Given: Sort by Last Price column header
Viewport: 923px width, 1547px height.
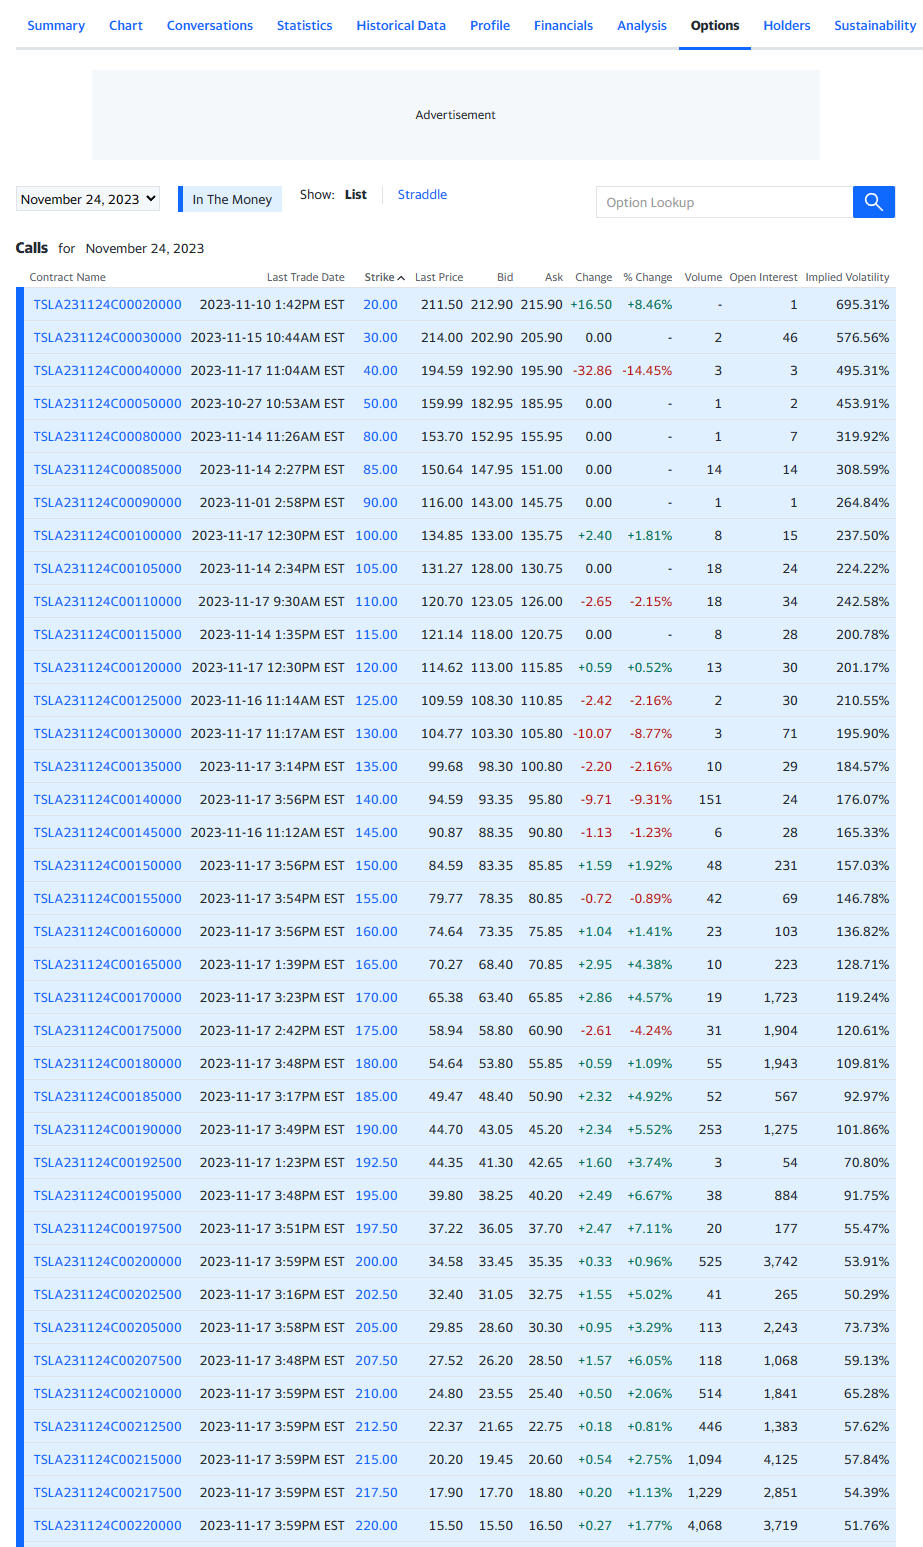Looking at the screenshot, I should point(439,277).
